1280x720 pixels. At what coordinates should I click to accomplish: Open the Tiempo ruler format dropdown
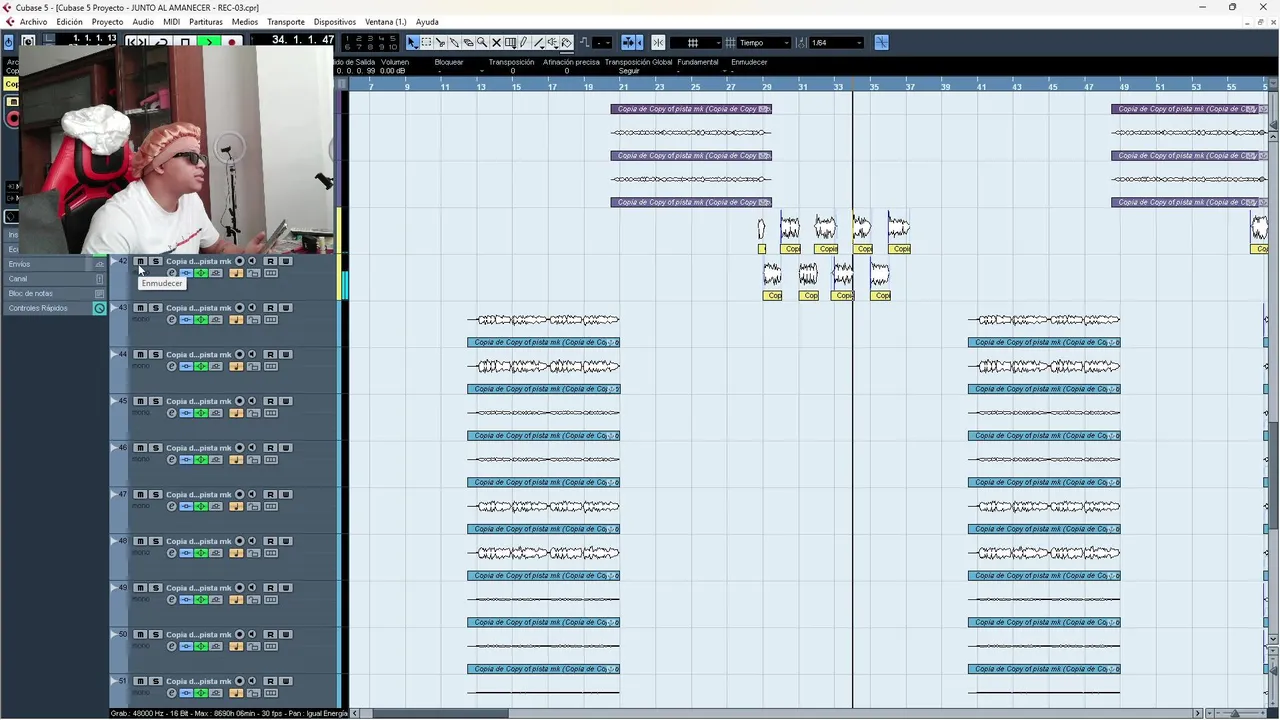(762, 43)
